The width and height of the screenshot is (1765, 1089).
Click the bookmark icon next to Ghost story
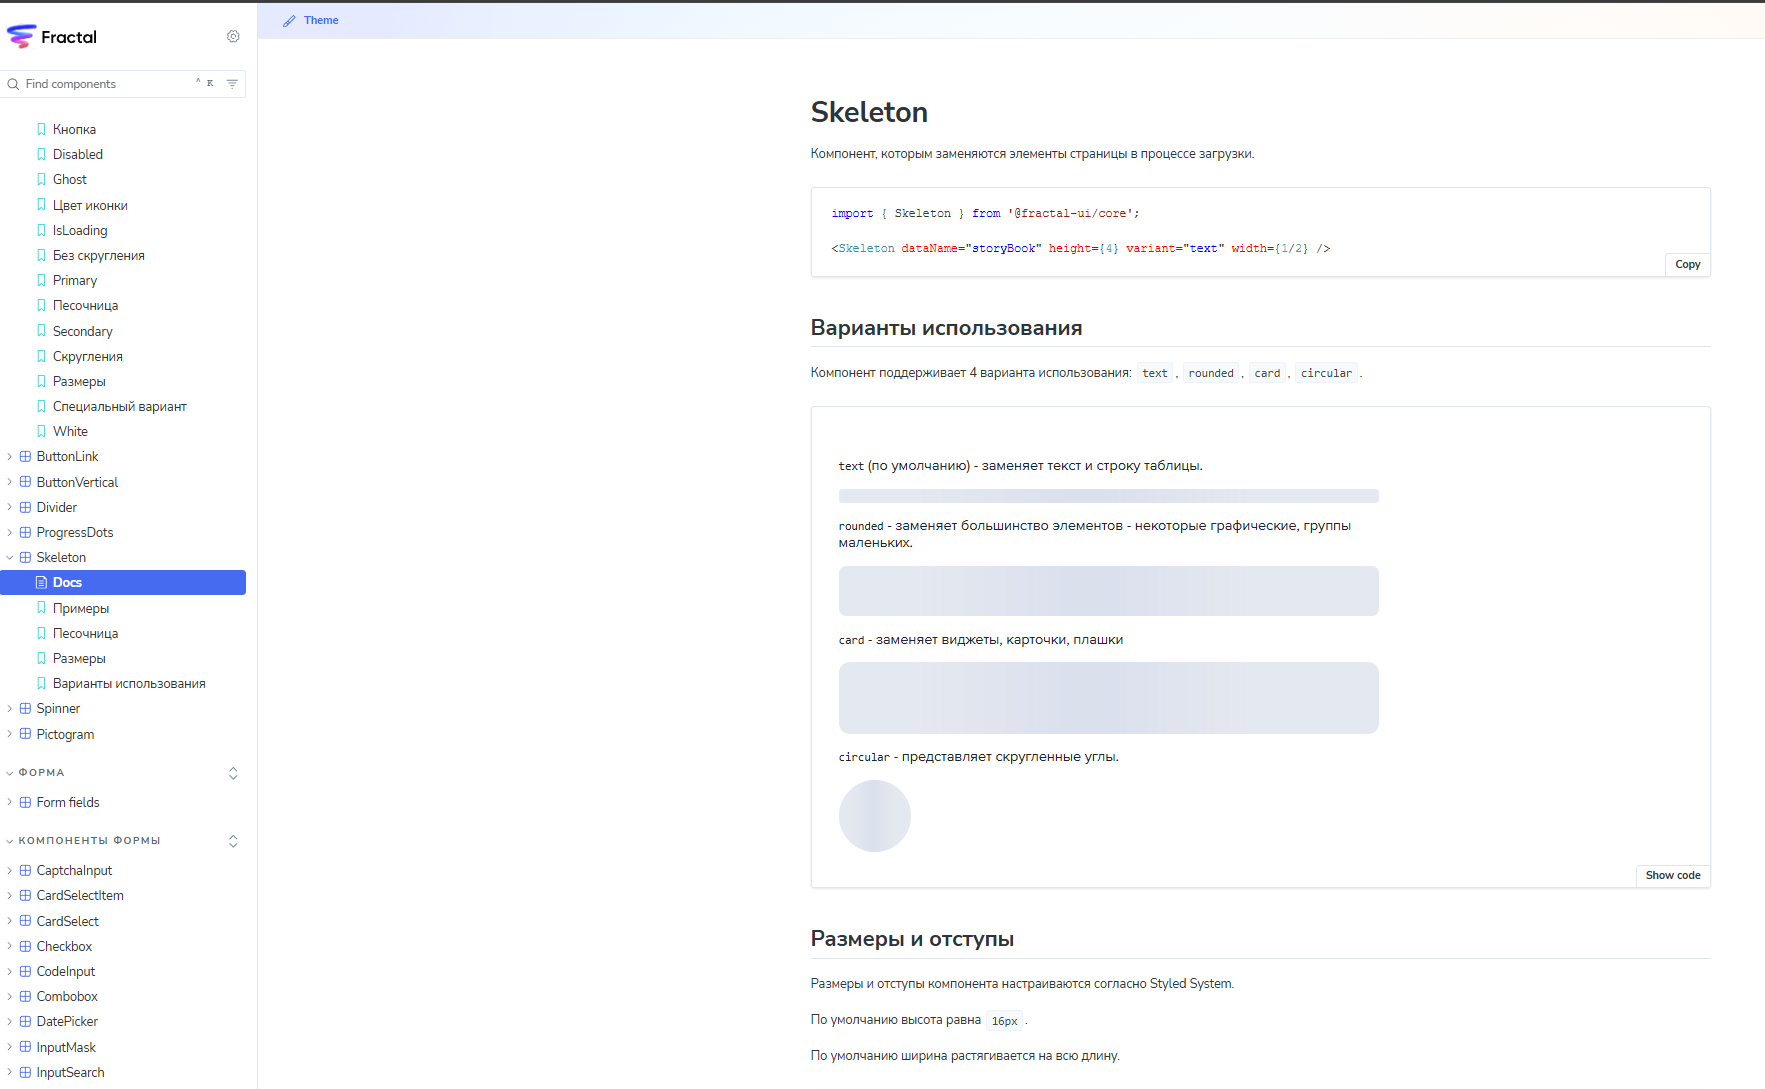[x=41, y=180]
